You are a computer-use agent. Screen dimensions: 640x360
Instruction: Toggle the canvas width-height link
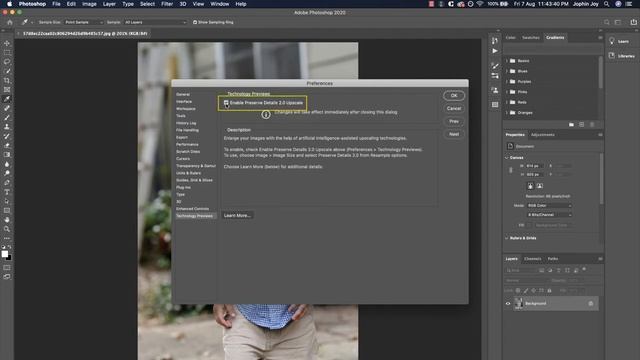[510, 170]
